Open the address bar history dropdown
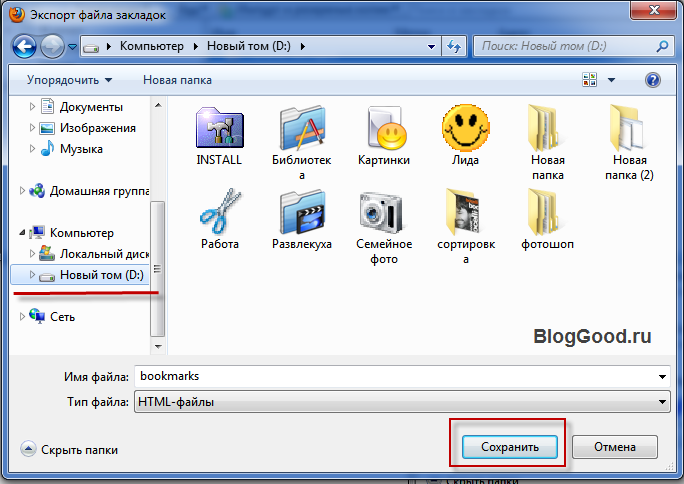This screenshot has width=684, height=484. coord(431,46)
